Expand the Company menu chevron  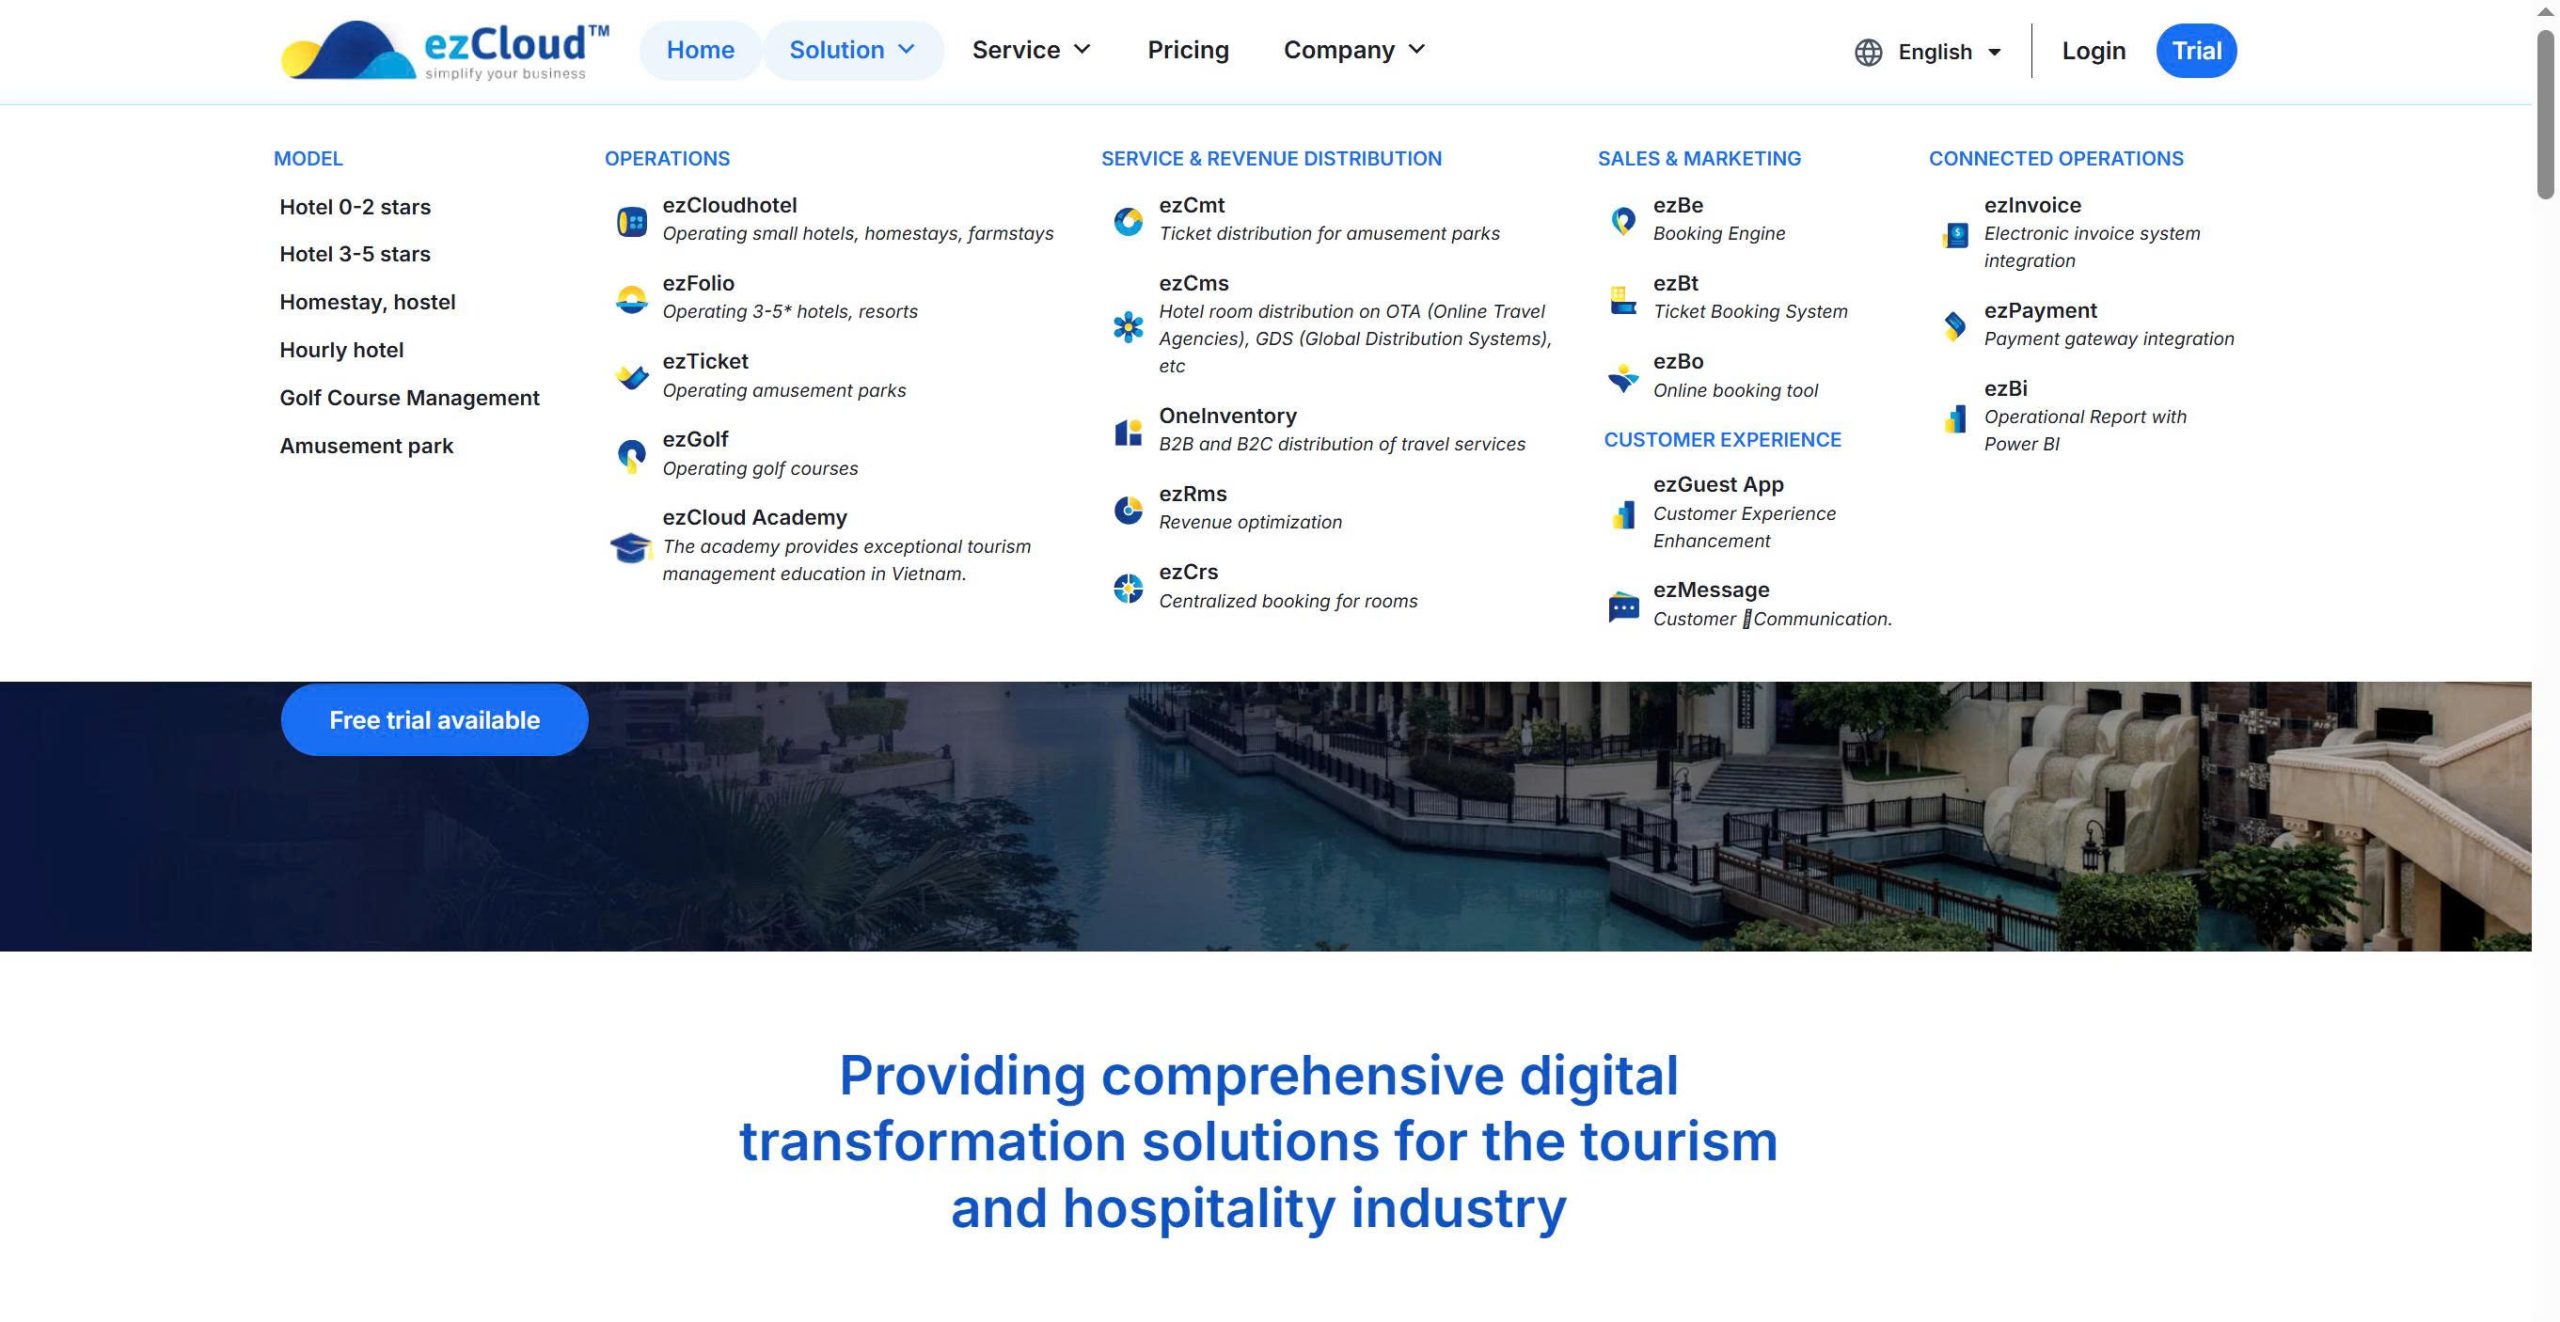(x=1416, y=49)
